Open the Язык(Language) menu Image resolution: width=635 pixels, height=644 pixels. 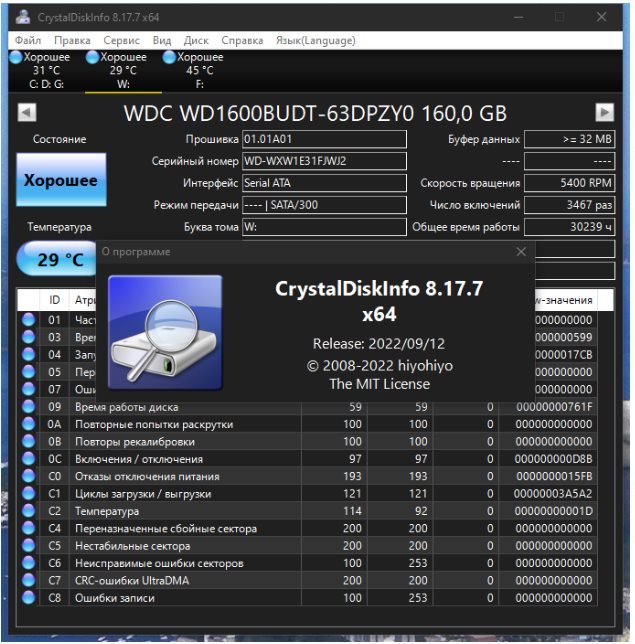coord(315,40)
